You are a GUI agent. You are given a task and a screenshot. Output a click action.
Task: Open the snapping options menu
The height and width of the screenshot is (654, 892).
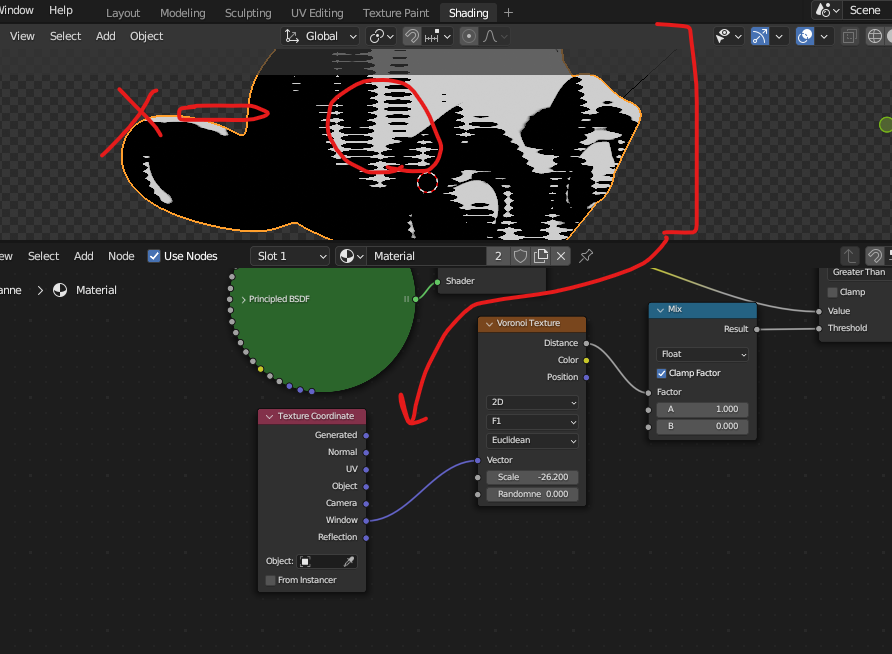pos(437,36)
